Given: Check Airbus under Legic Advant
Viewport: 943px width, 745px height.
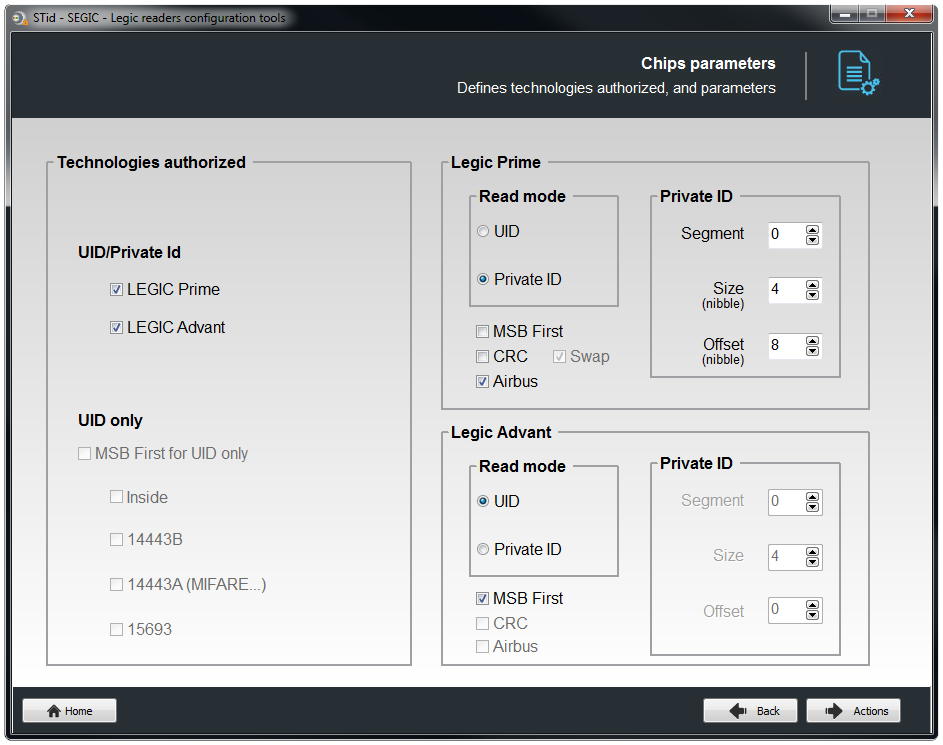Looking at the screenshot, I should tap(482, 646).
